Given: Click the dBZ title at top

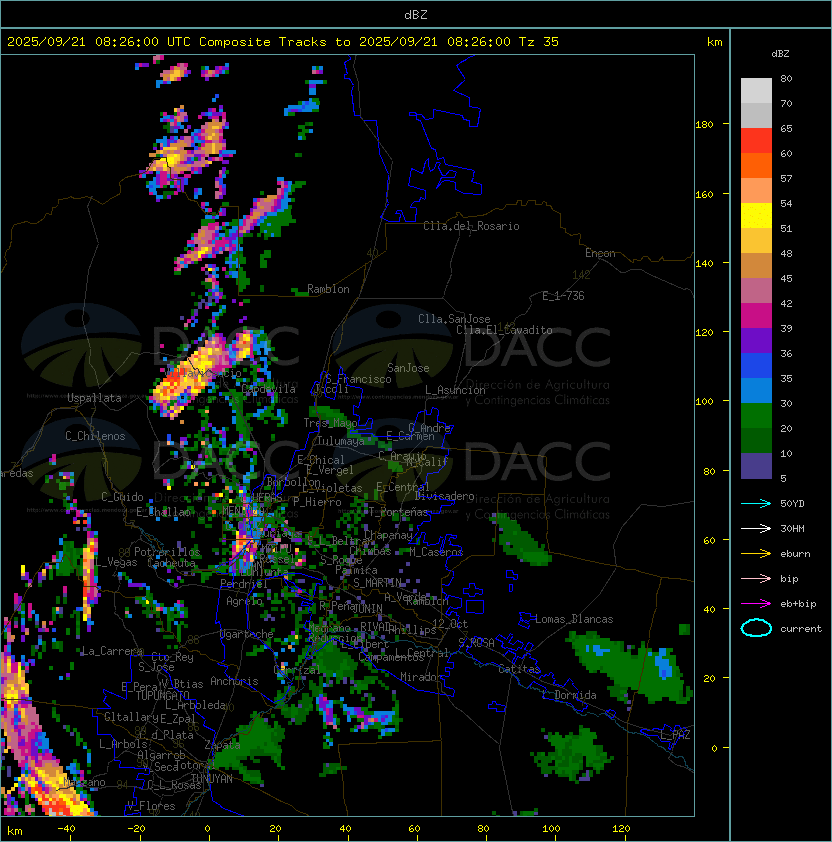Looking at the screenshot, I should click(416, 14).
